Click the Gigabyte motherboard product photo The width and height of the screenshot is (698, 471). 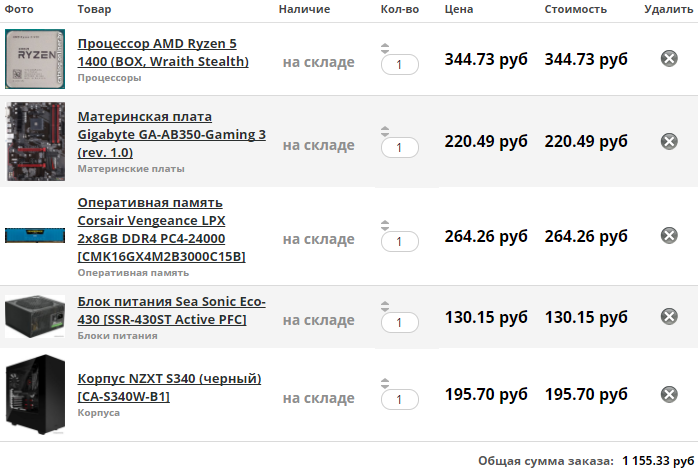point(35,138)
